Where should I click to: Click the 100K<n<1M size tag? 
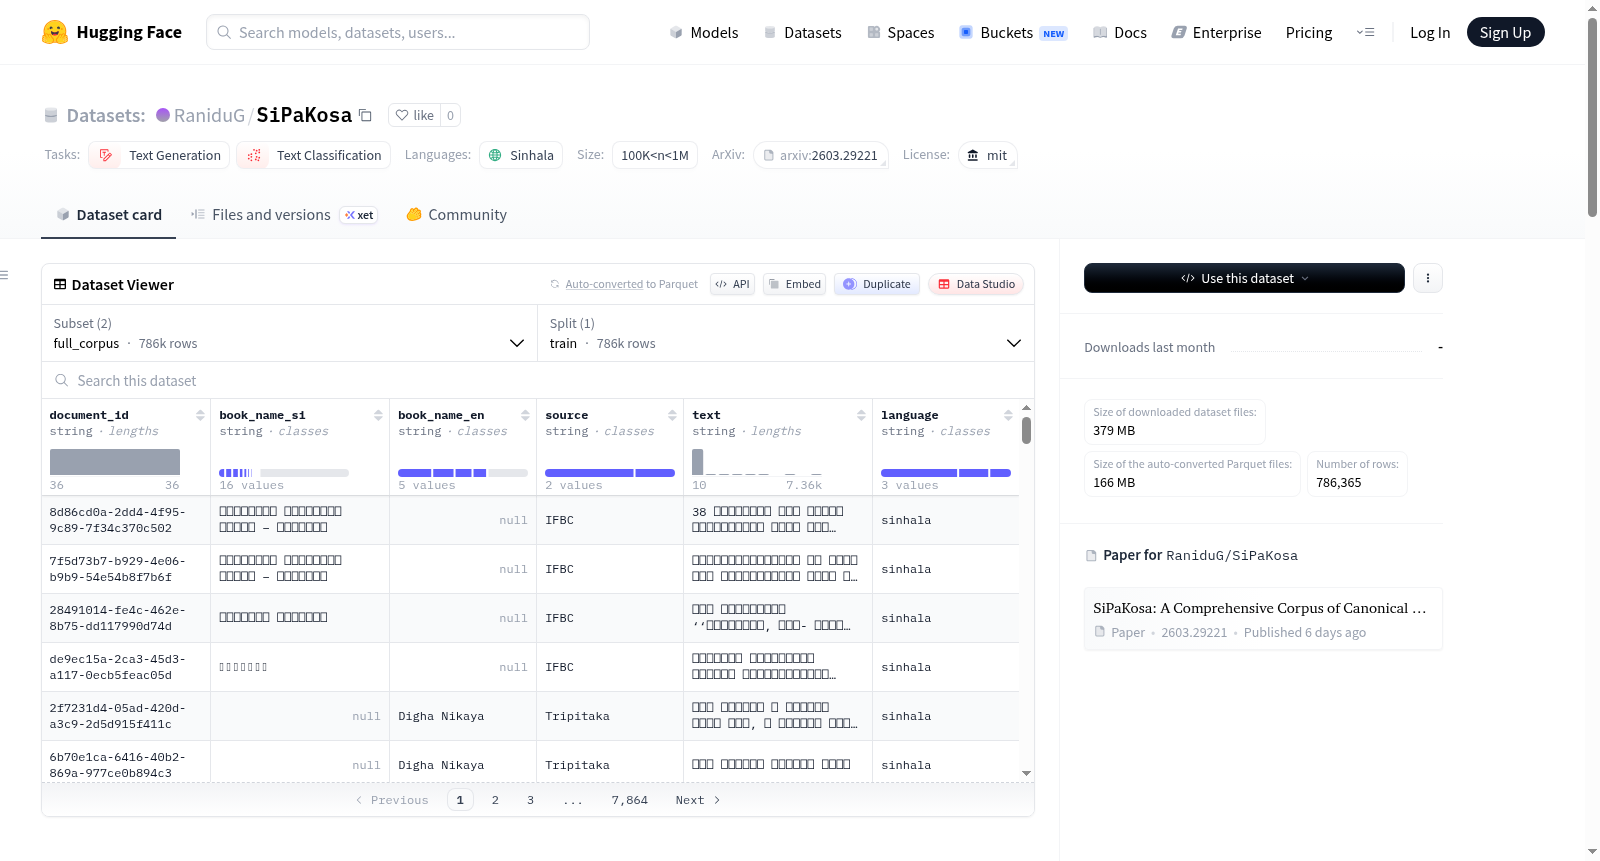click(x=655, y=155)
